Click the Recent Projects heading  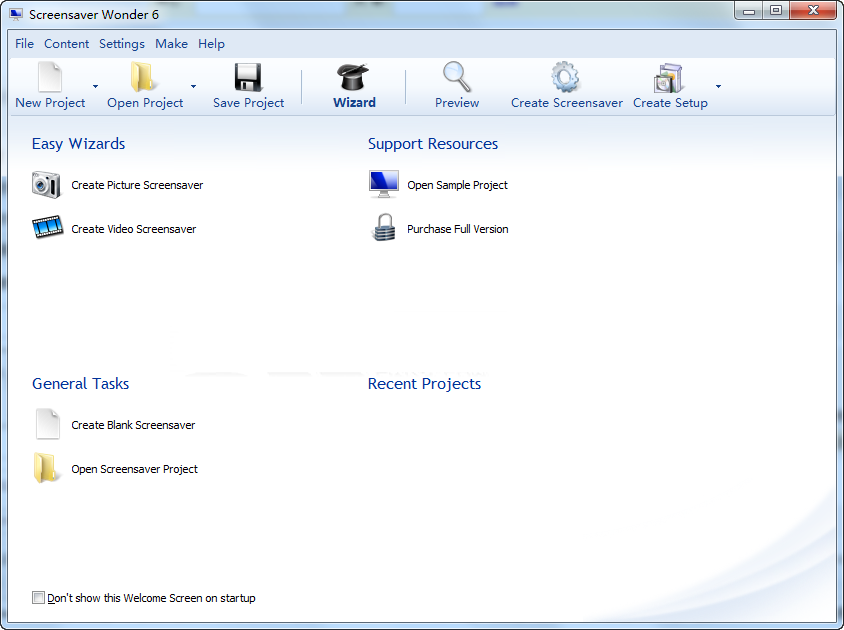424,384
